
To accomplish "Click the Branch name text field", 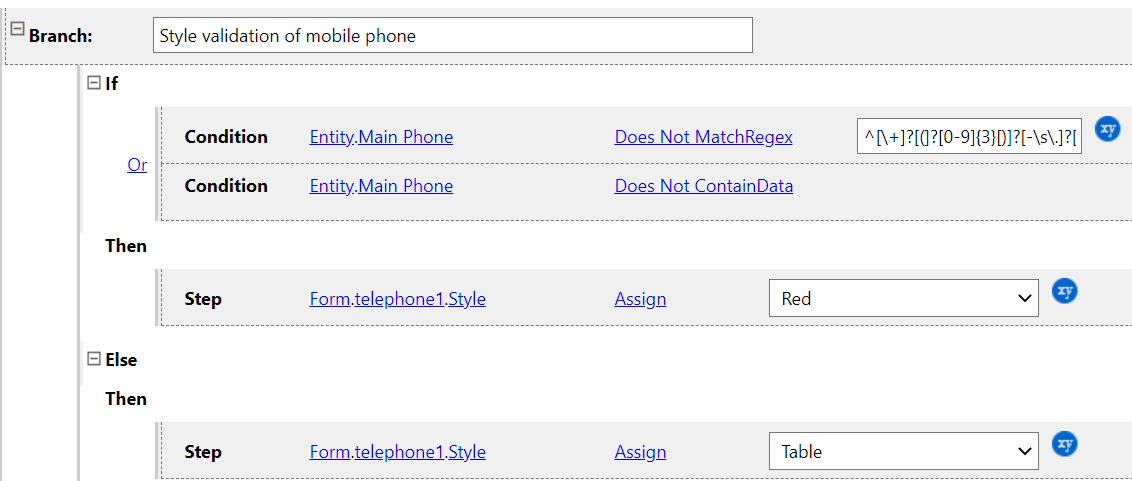I will tap(452, 36).
